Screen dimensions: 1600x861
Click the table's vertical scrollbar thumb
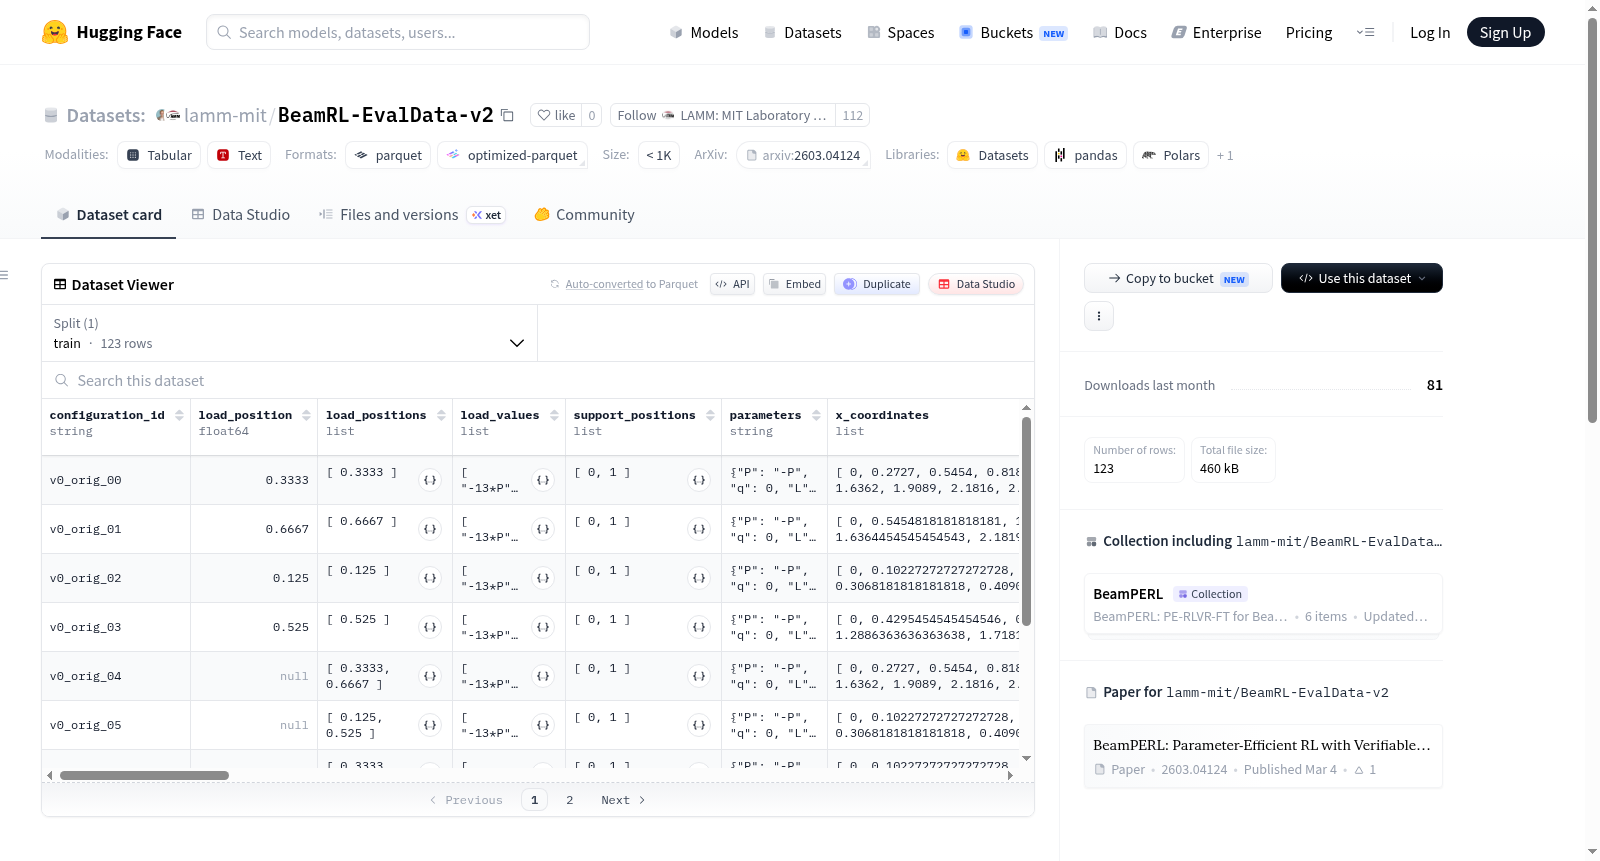pos(1026,521)
